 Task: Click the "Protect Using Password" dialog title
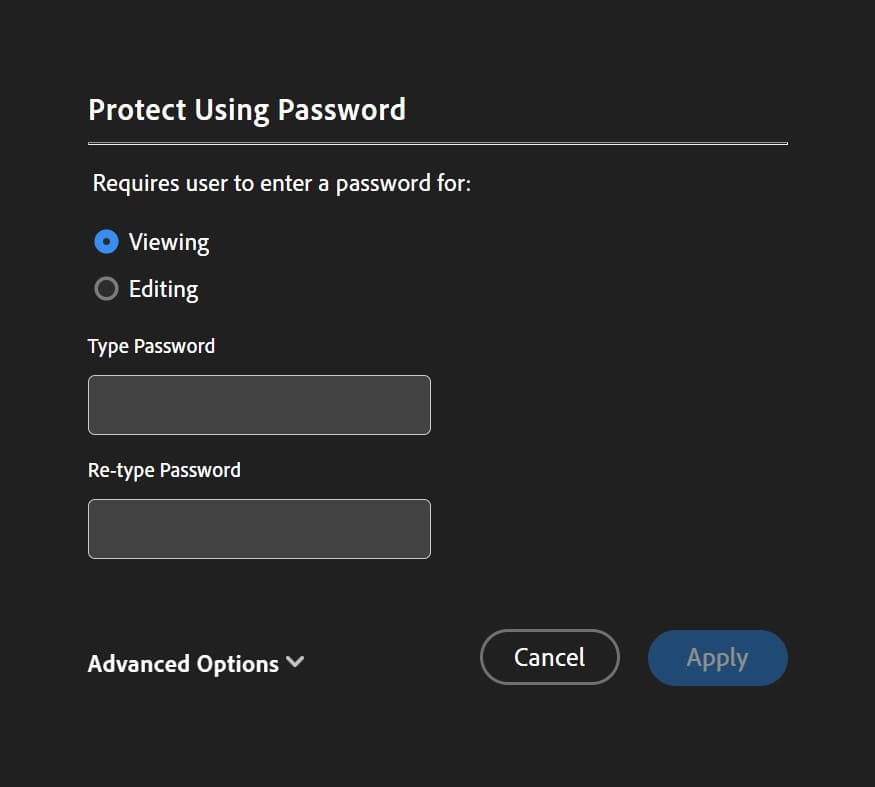pyautogui.click(x=247, y=109)
